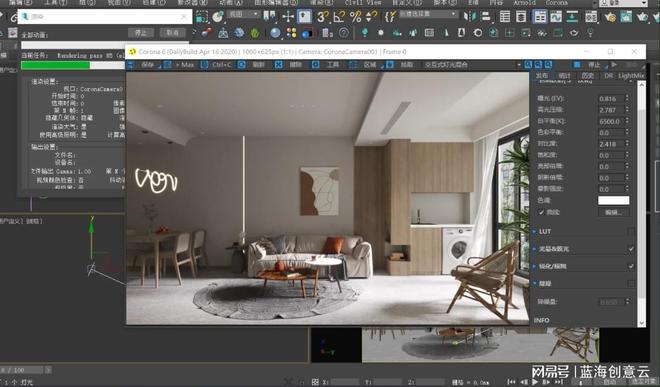
Task: Collapse the denoising section
Action: [535, 283]
